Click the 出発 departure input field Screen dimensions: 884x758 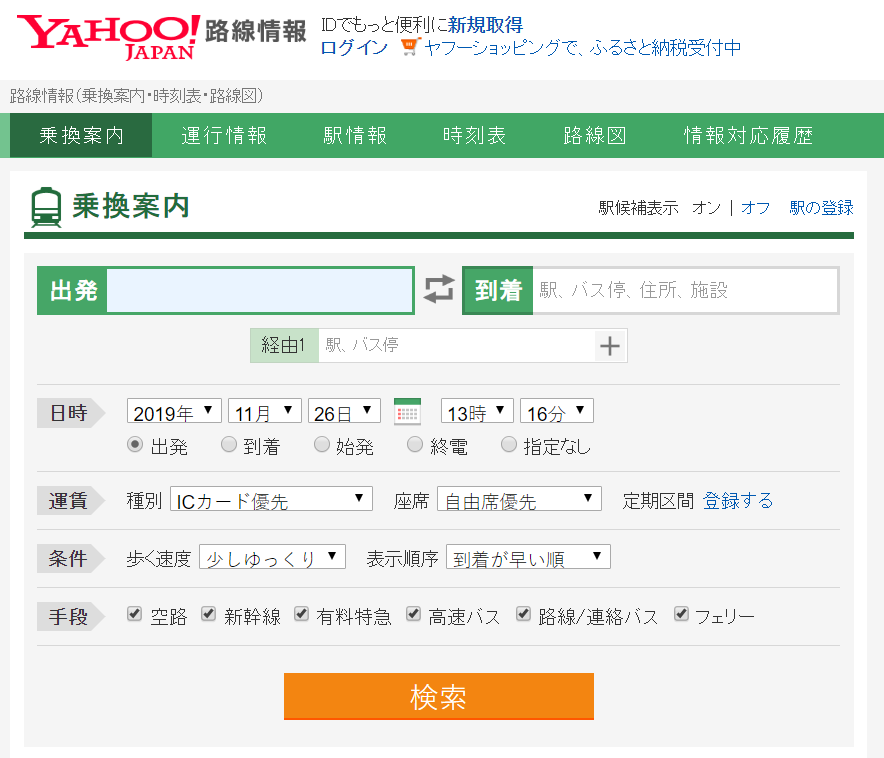coord(259,290)
